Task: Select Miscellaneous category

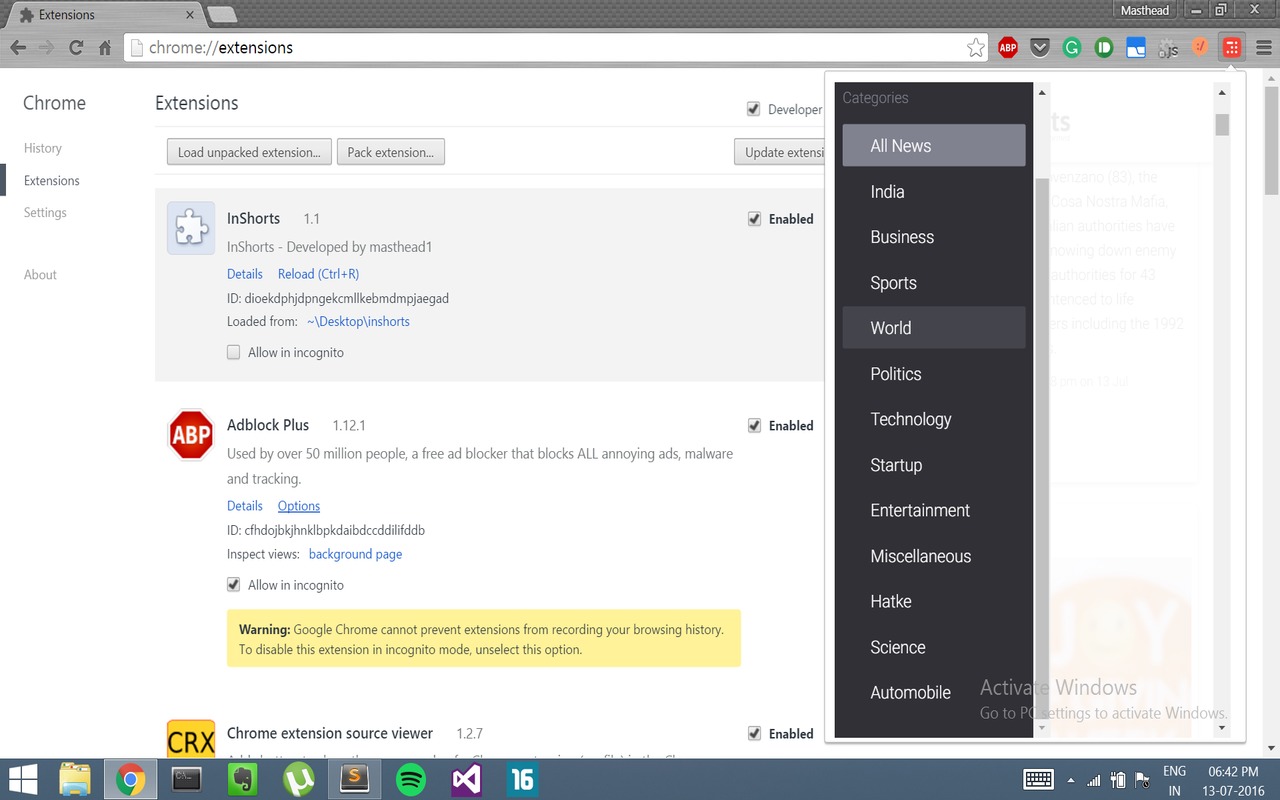Action: [934, 556]
